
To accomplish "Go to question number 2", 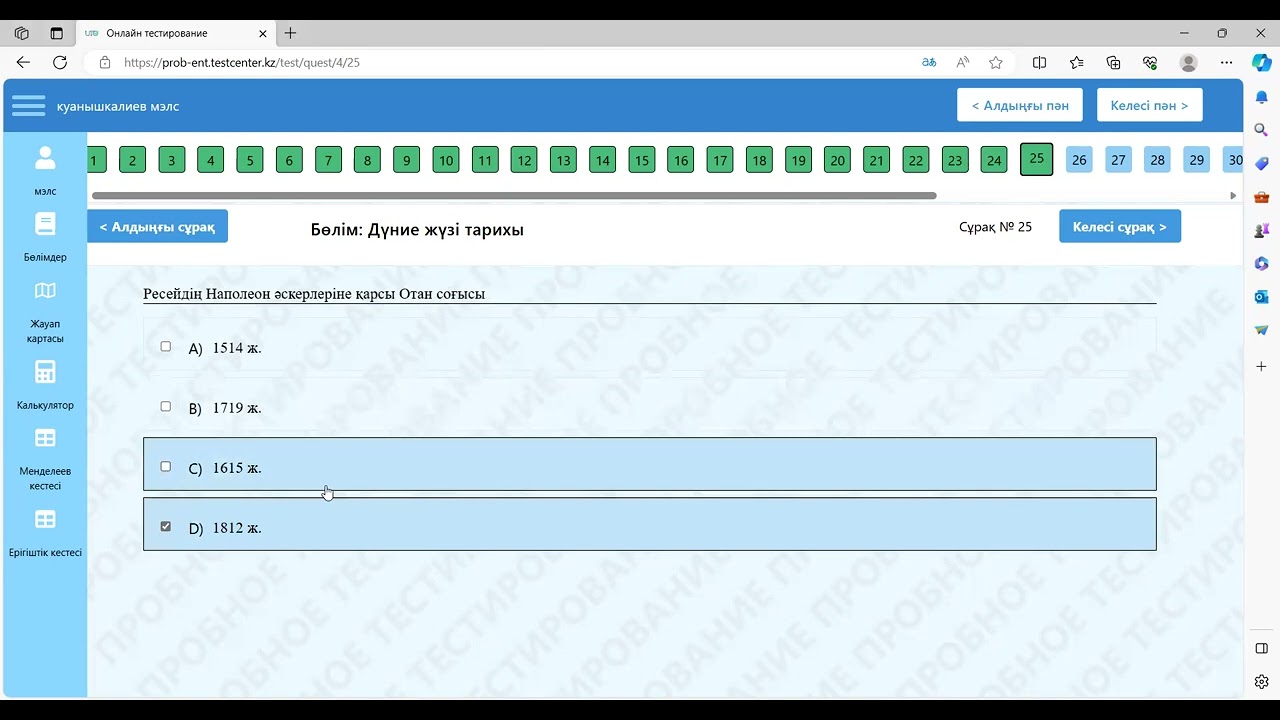I will tap(132, 160).
